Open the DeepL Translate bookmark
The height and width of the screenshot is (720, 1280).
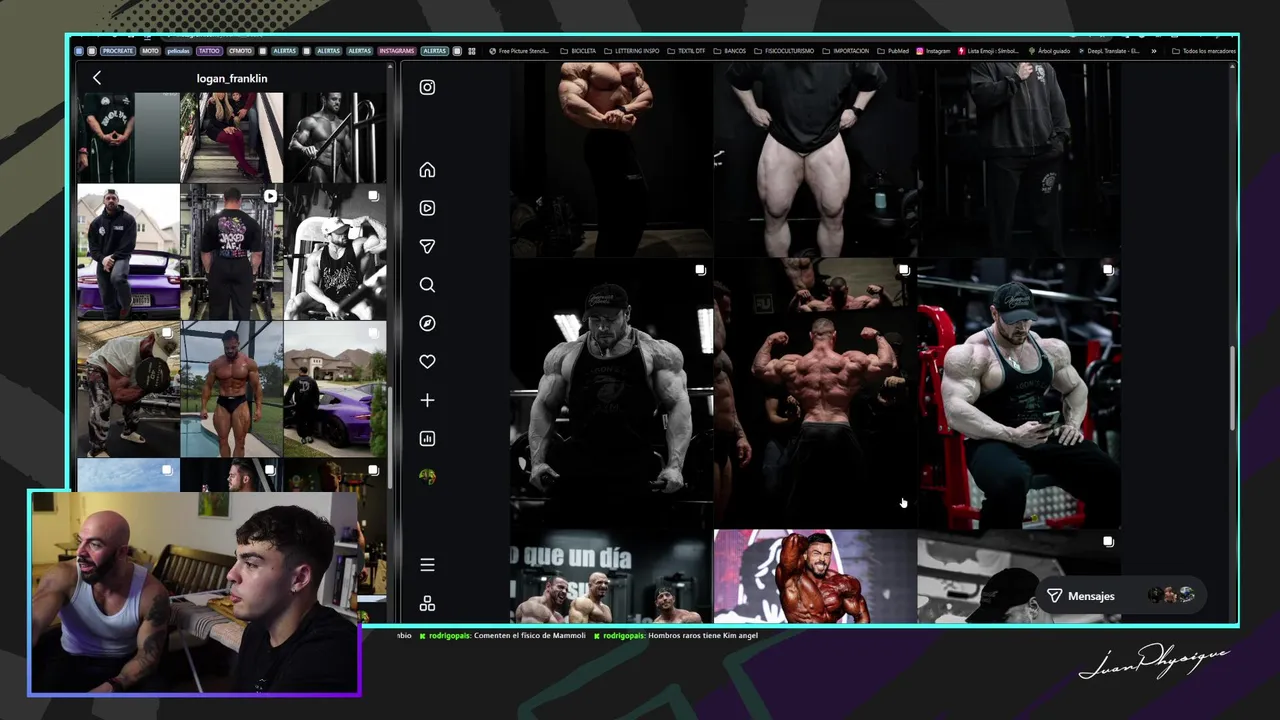click(x=1109, y=51)
